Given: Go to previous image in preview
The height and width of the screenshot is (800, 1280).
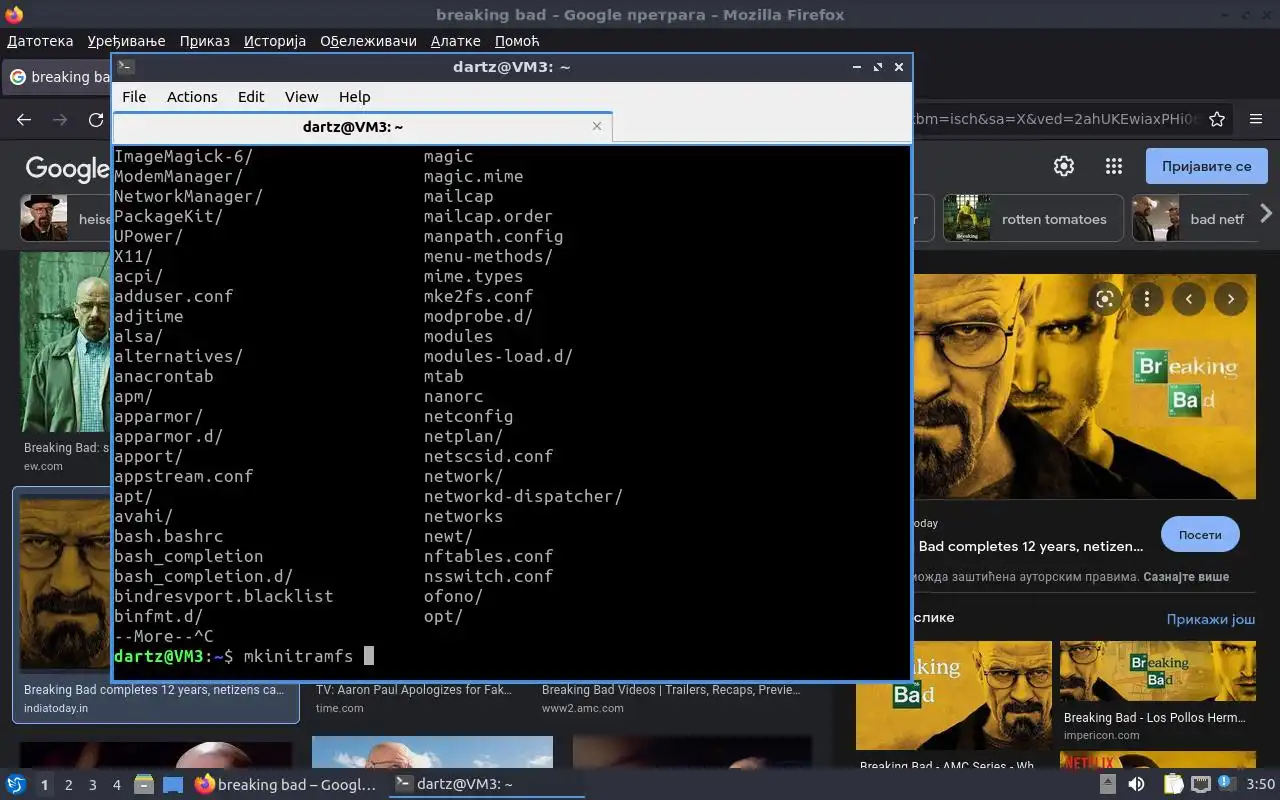Looking at the screenshot, I should tap(1189, 298).
